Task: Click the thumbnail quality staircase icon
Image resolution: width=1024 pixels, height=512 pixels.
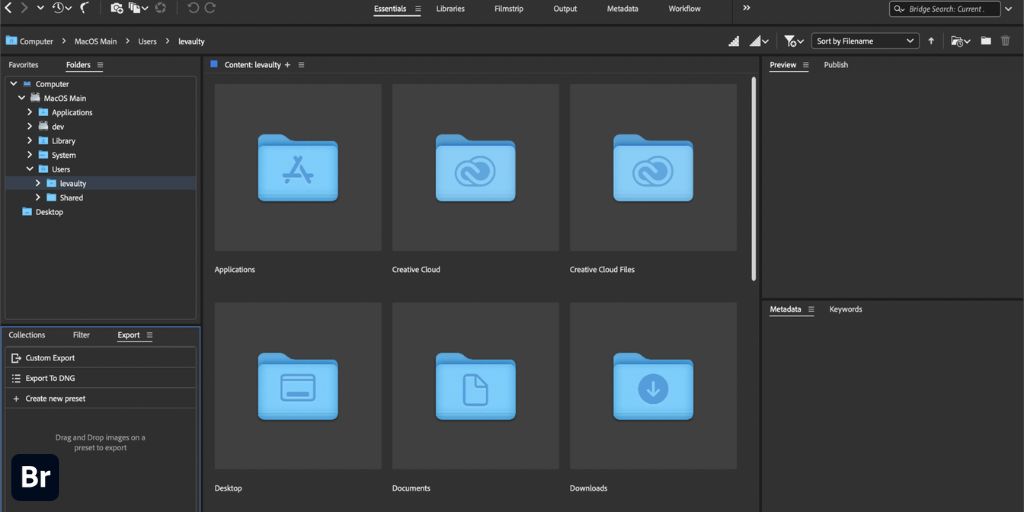Action: (734, 41)
